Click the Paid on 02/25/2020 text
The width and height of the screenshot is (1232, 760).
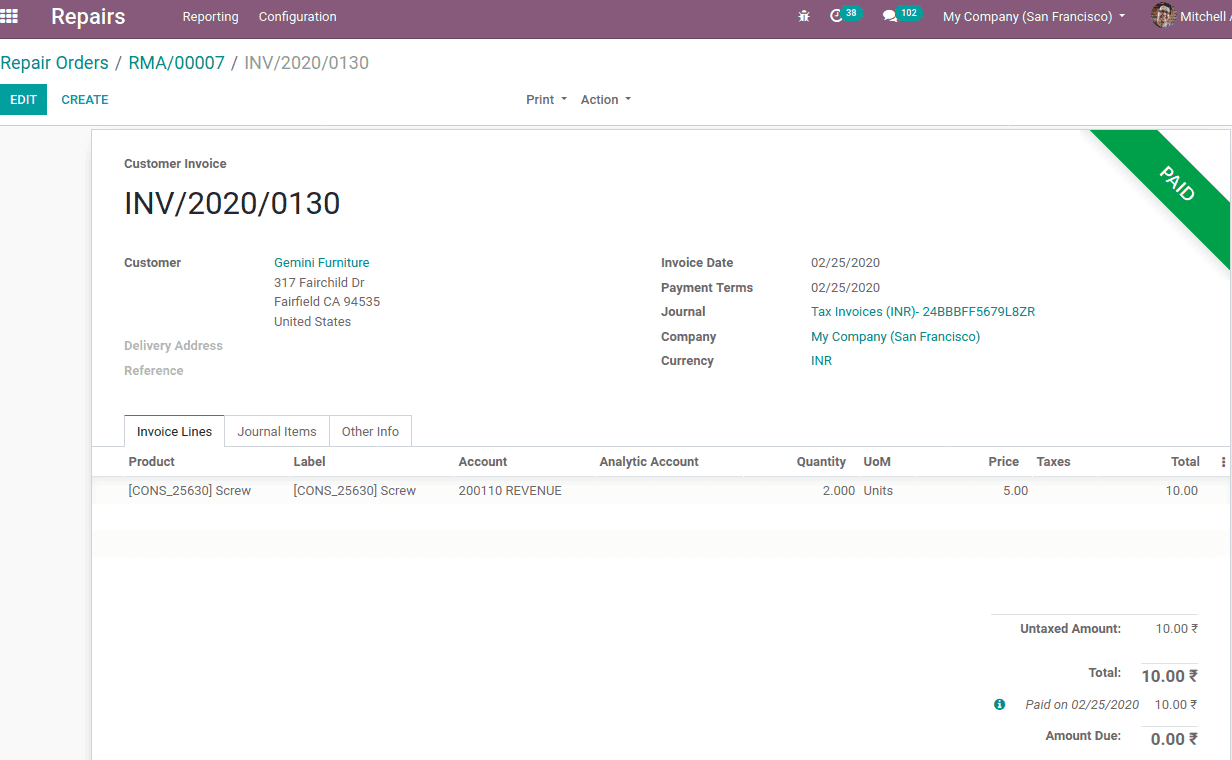[x=1082, y=705]
